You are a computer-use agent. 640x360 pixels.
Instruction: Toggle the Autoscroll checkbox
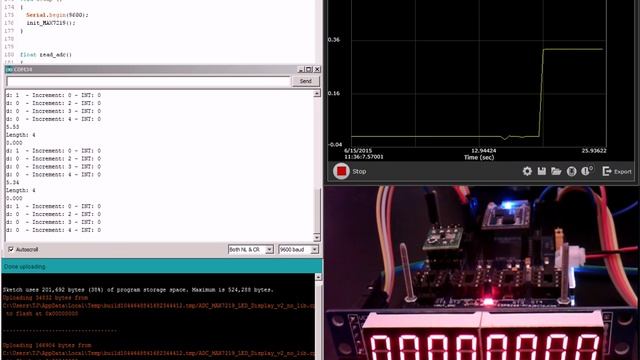coord(11,249)
